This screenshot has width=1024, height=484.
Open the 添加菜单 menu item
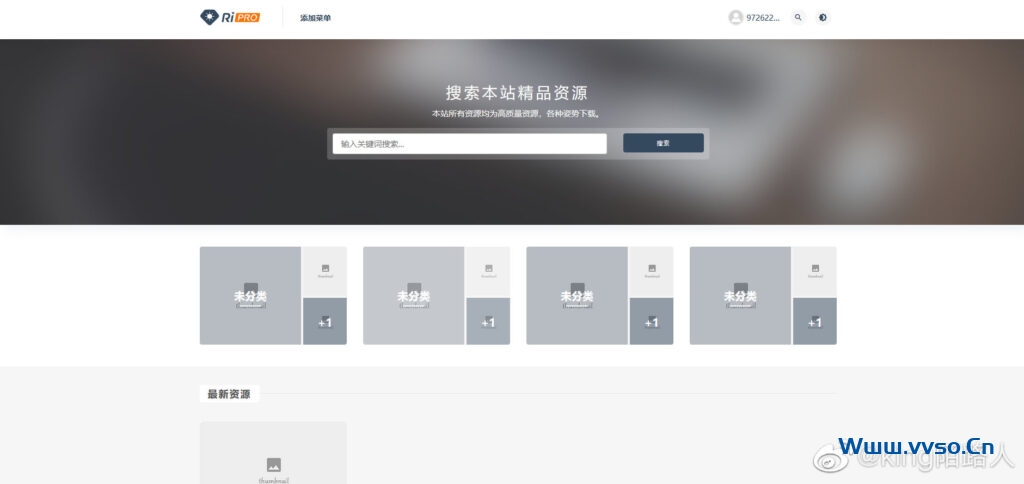[315, 18]
